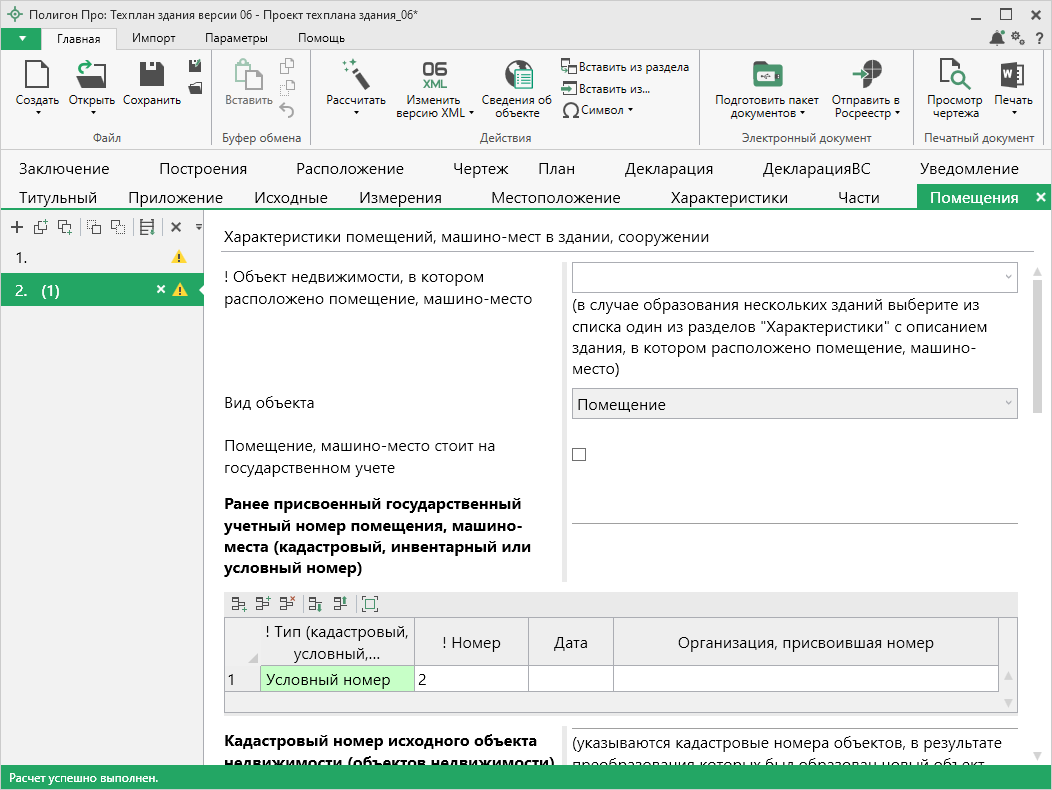
Task: Switch to the Импорт ribbon tab
Action: (x=153, y=38)
